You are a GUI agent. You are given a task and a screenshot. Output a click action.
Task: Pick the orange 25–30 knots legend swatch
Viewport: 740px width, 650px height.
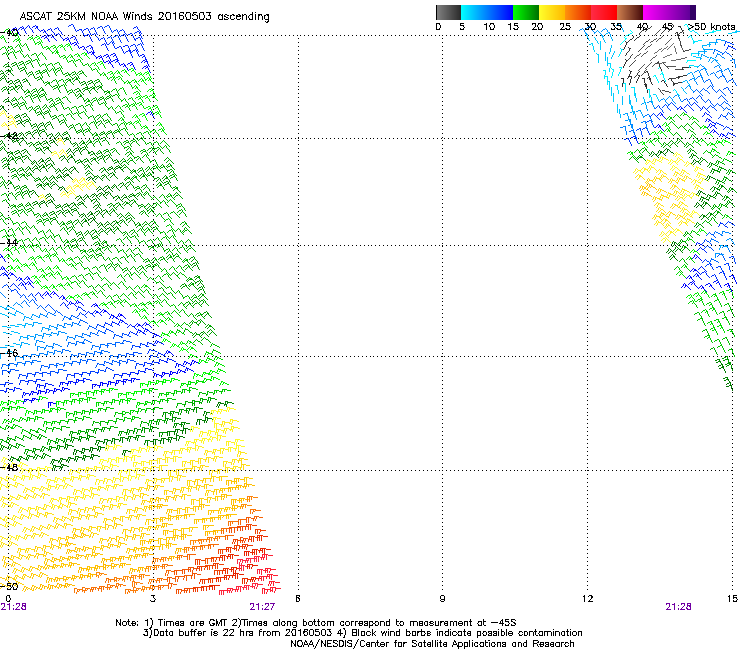pos(578,12)
